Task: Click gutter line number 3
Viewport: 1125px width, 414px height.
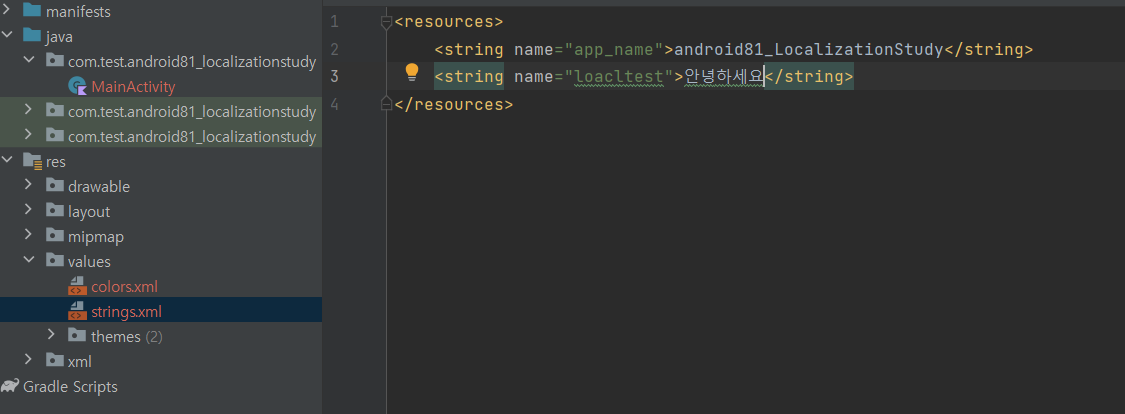Action: click(x=334, y=76)
